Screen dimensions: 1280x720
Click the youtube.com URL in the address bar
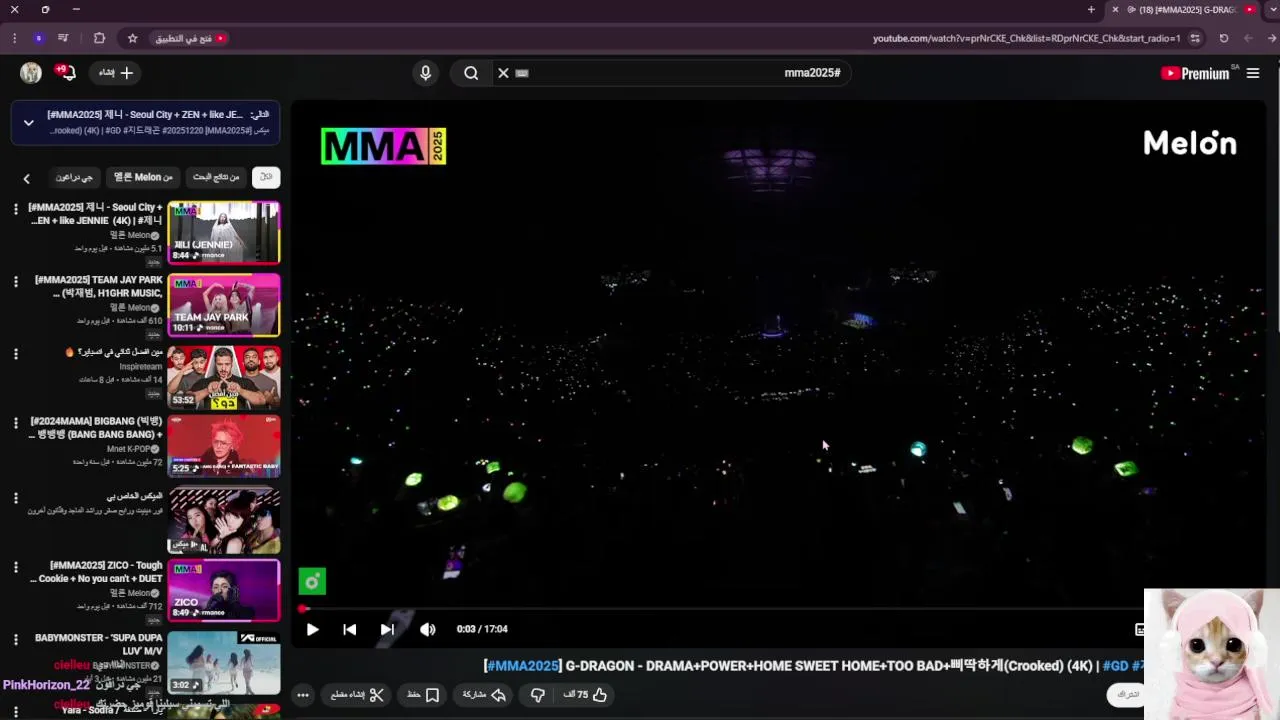click(1026, 38)
